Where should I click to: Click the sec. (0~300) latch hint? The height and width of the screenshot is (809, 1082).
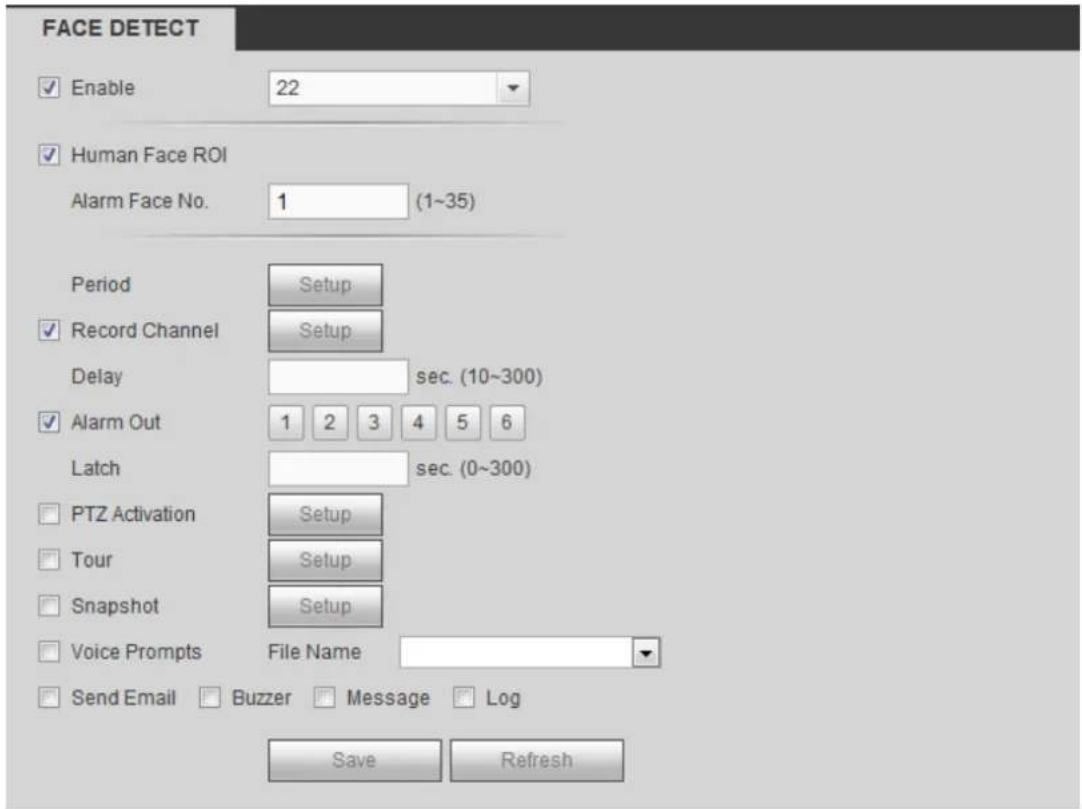(473, 469)
